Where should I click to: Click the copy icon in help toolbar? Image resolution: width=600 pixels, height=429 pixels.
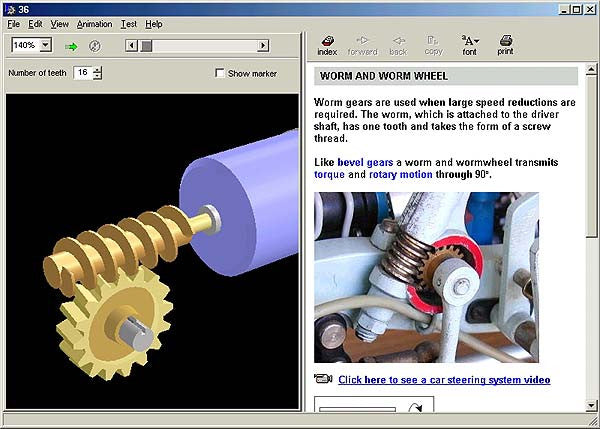tap(433, 44)
